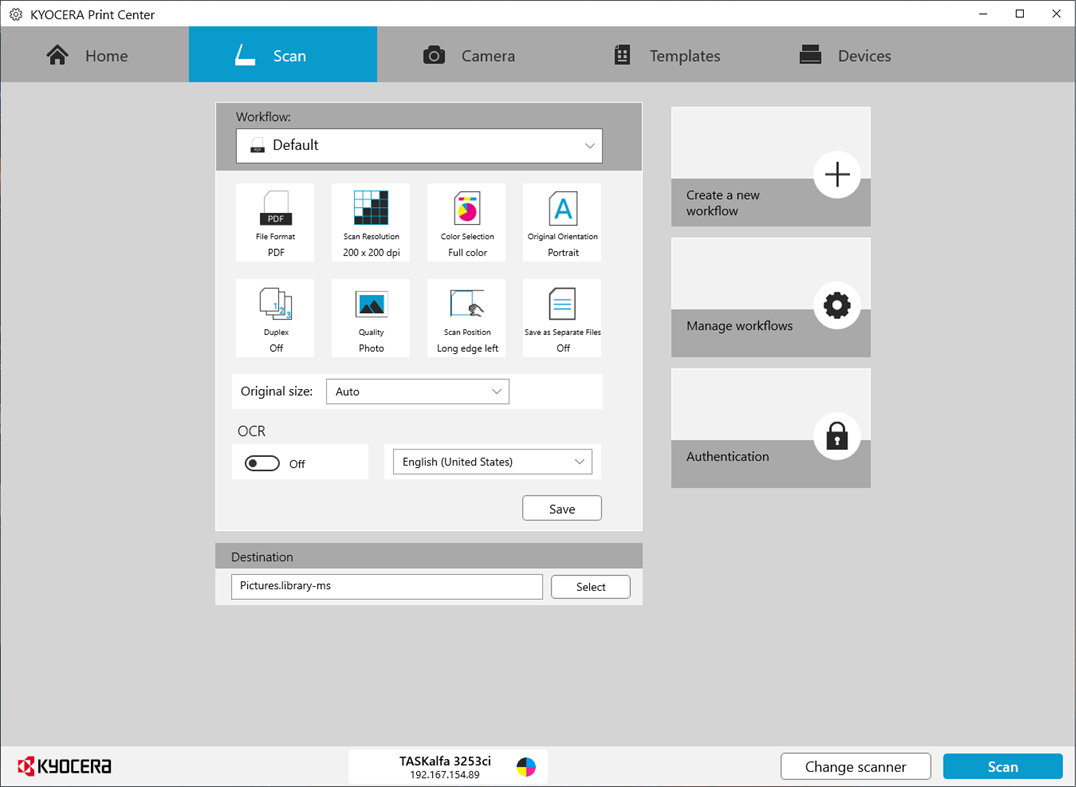
Task: Open the File Format PDF setting
Action: tap(274, 221)
